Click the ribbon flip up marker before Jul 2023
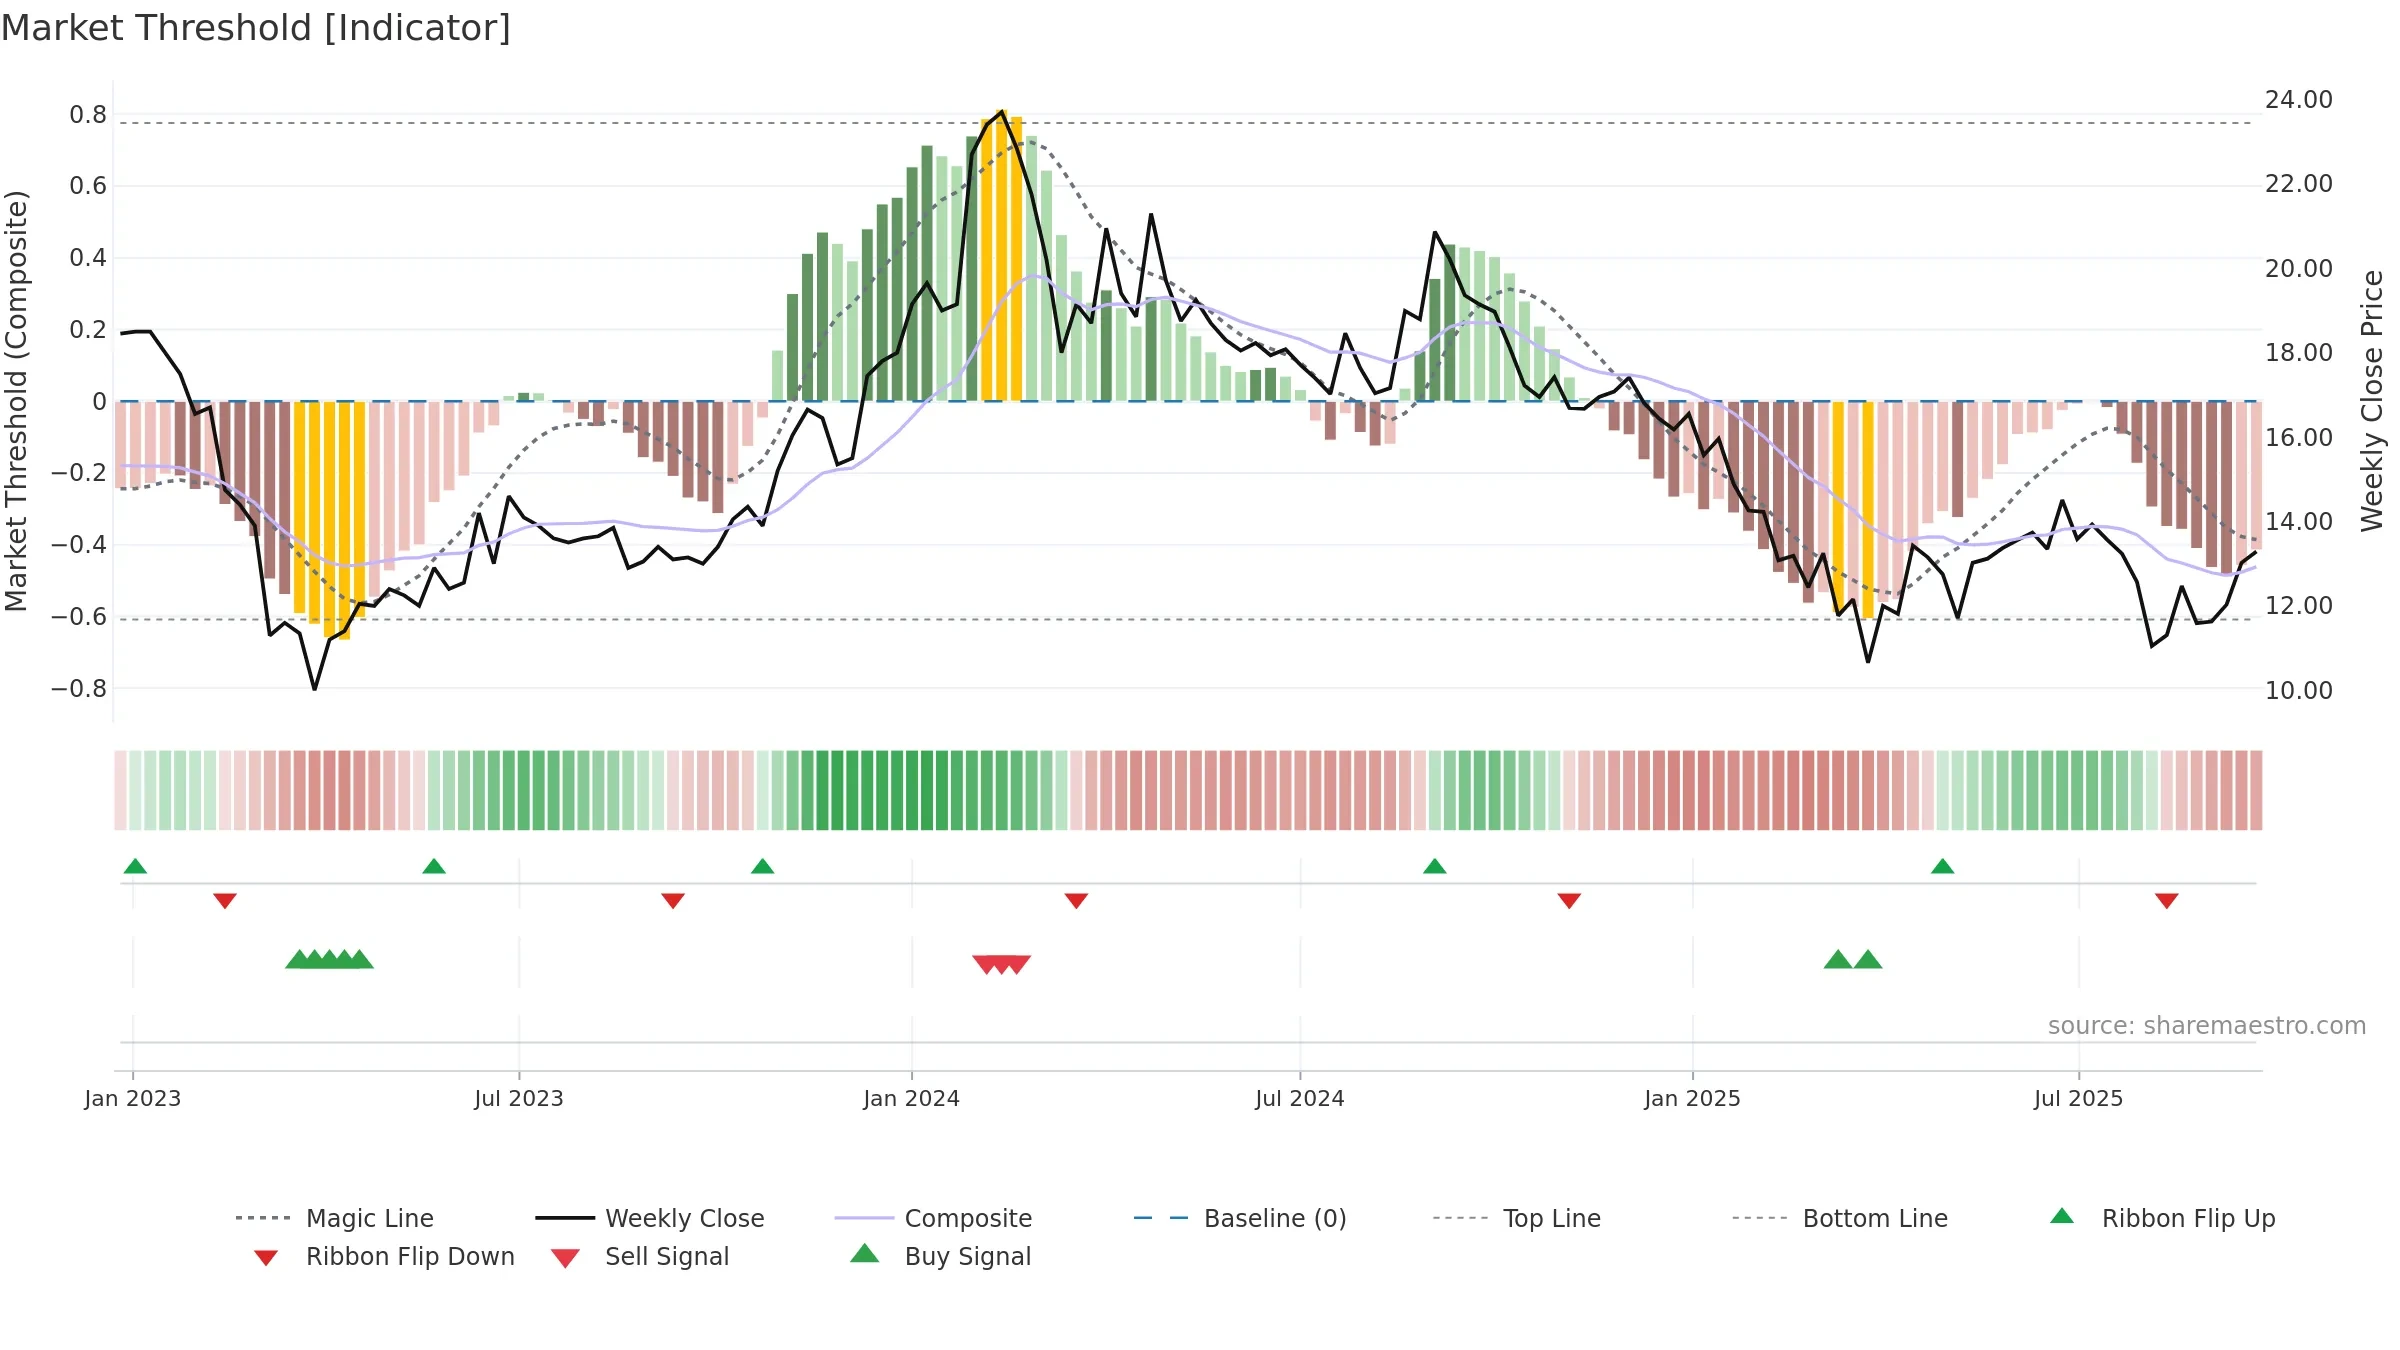 tap(434, 866)
